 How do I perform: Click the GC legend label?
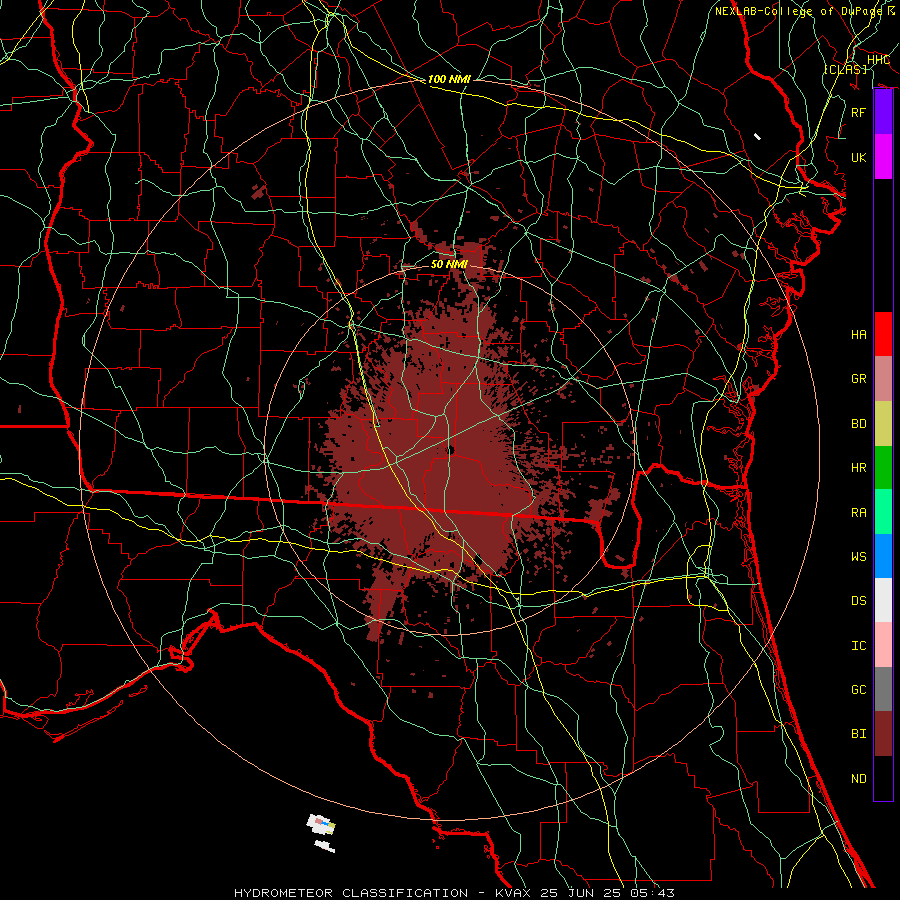click(x=858, y=689)
